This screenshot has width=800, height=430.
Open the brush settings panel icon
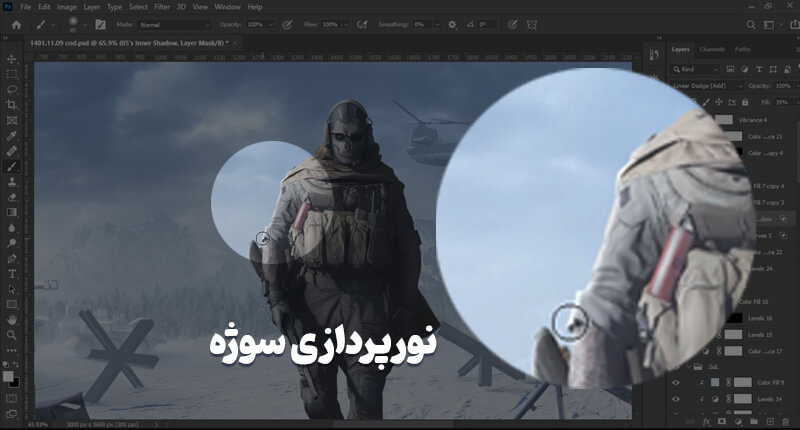(x=101, y=24)
